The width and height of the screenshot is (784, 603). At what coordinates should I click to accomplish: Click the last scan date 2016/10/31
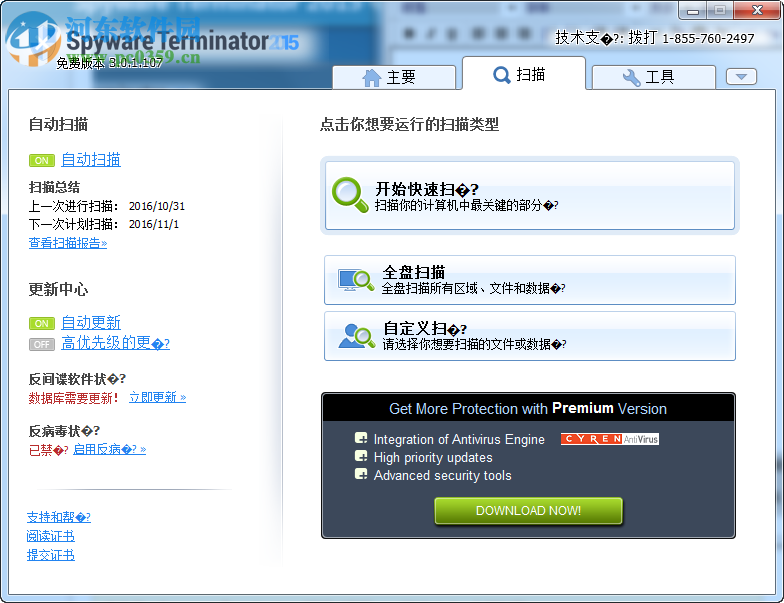pyautogui.click(x=157, y=206)
